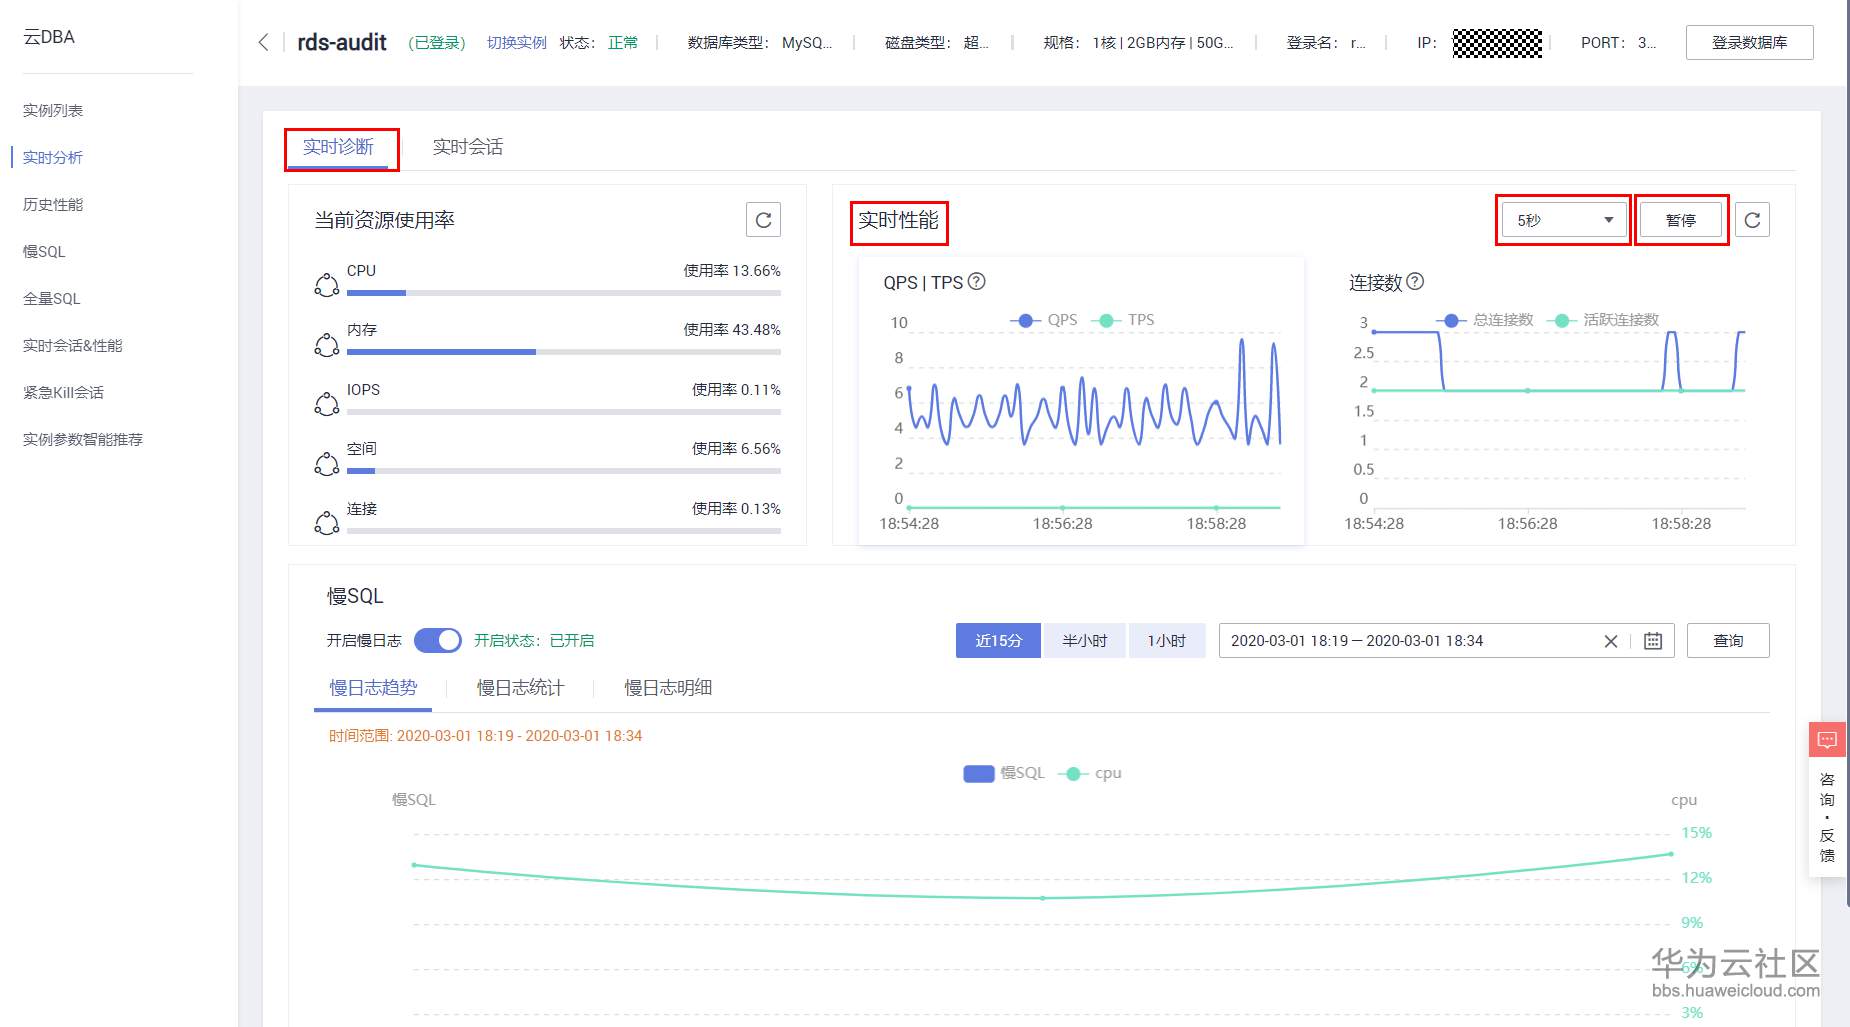Open the 咨询·反馈 chat icon

1827,740
